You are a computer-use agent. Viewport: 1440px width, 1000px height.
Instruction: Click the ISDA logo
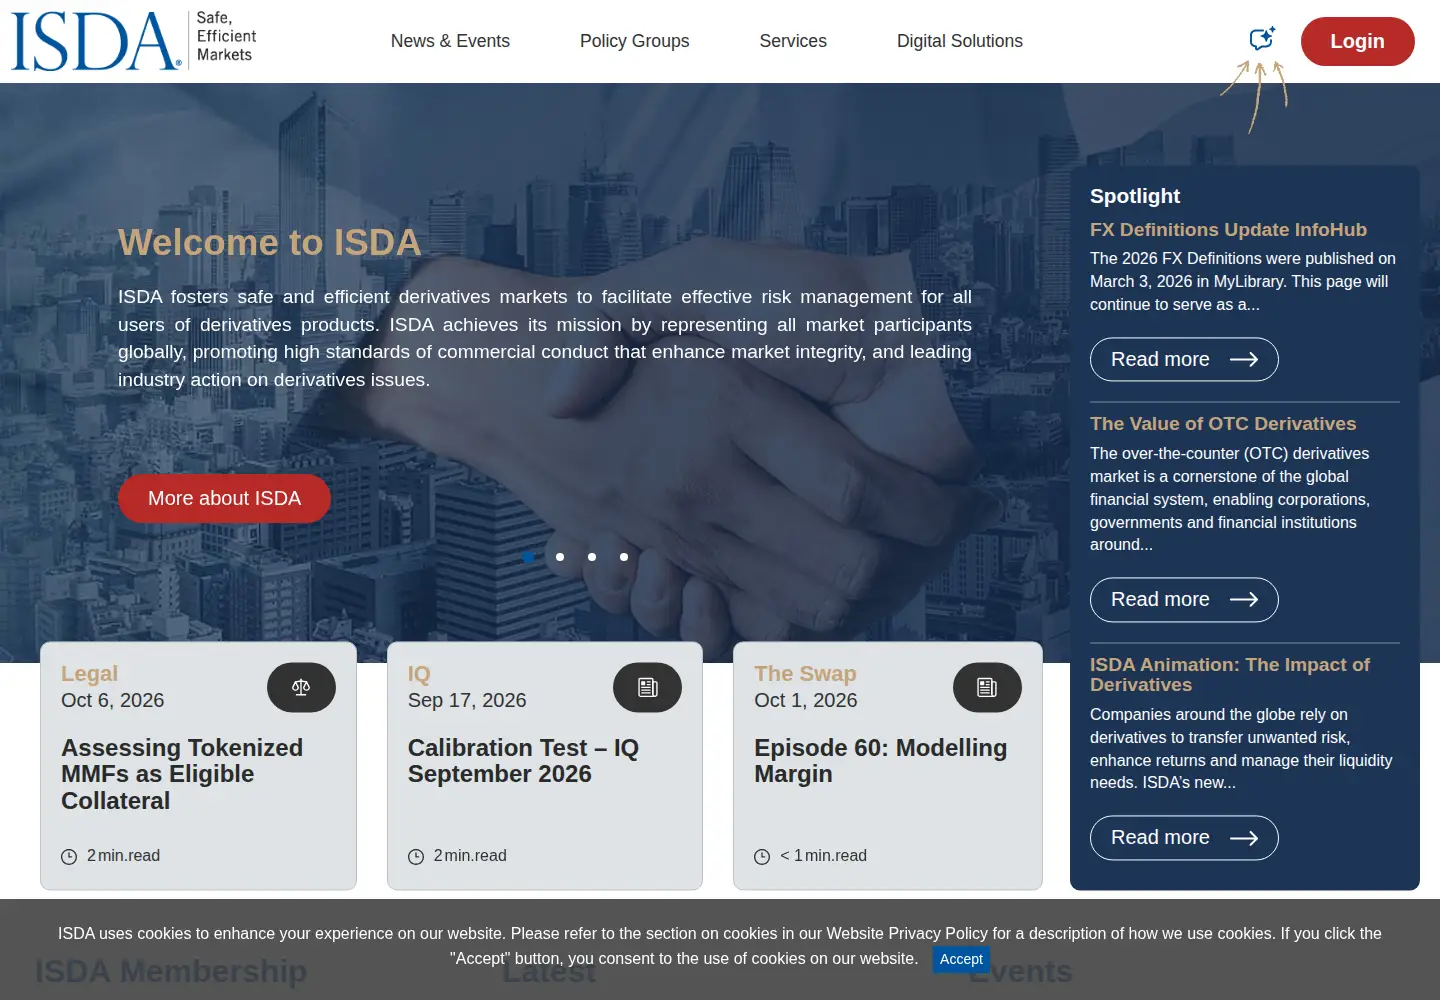(x=134, y=41)
